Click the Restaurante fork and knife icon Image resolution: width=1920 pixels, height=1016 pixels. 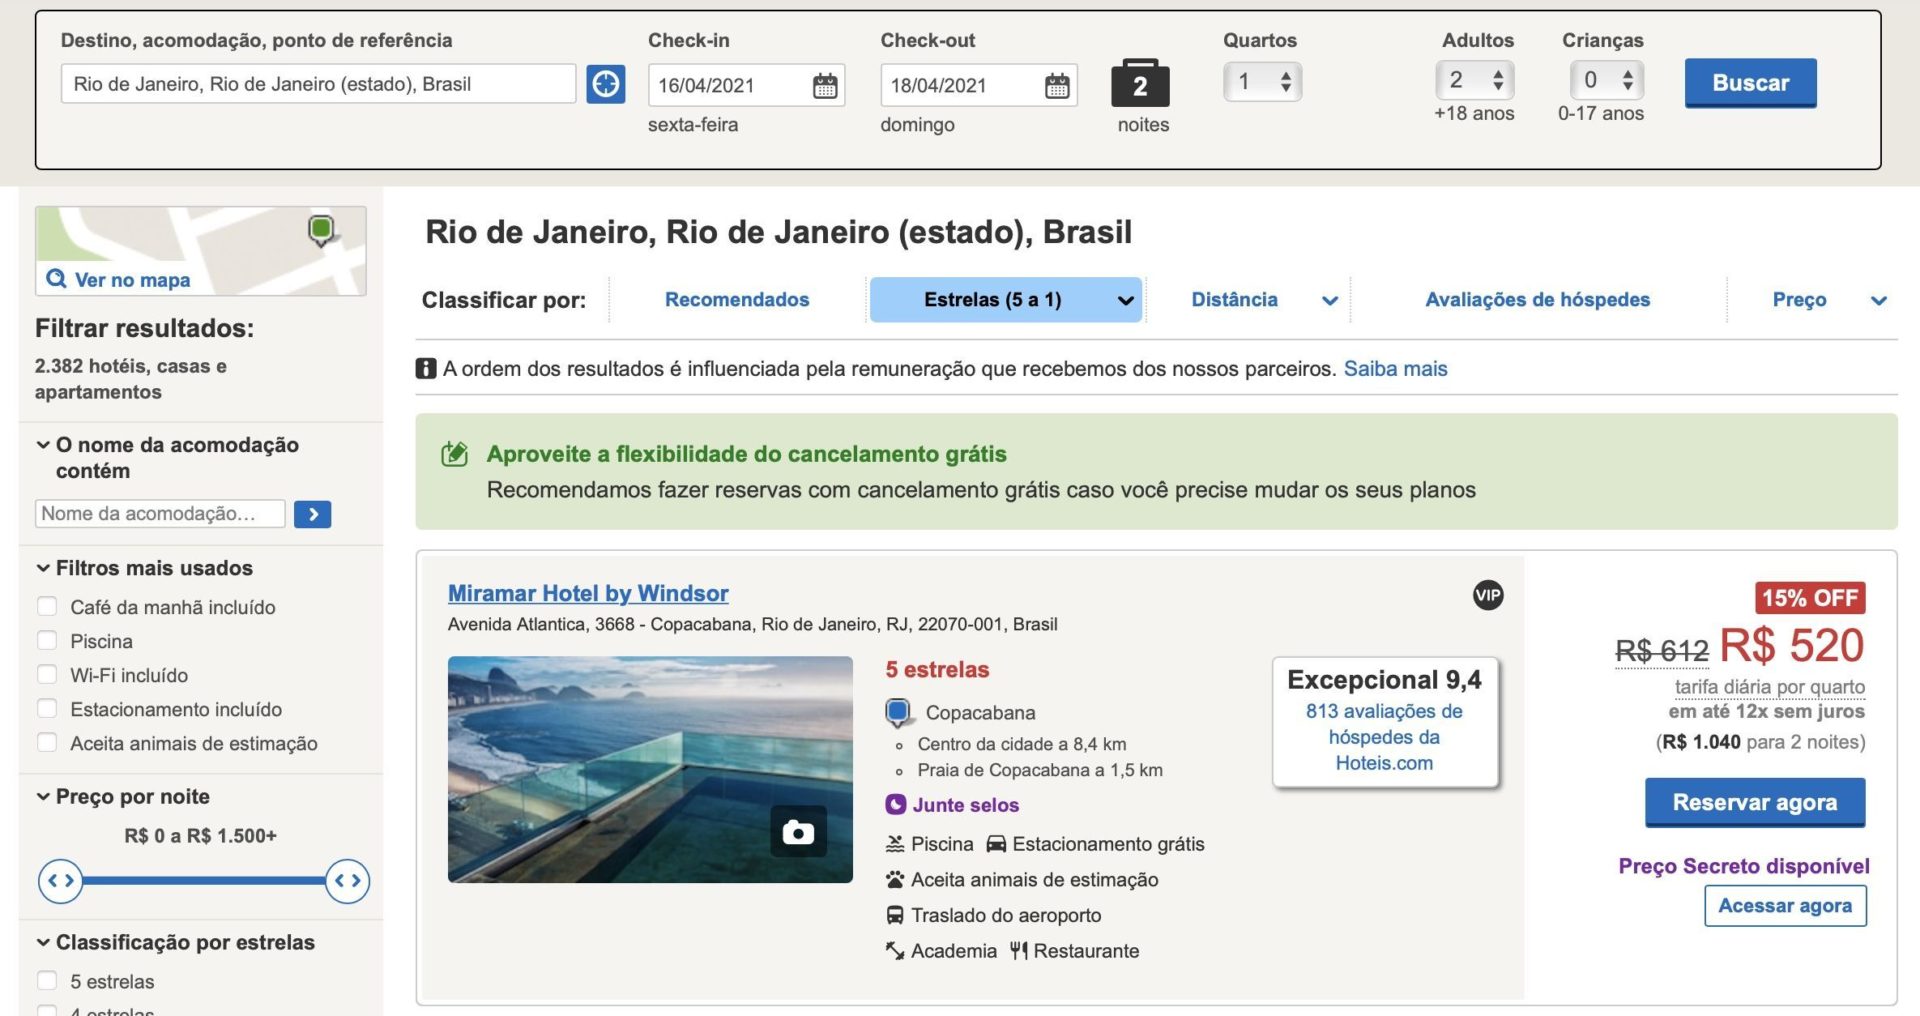[1018, 951]
